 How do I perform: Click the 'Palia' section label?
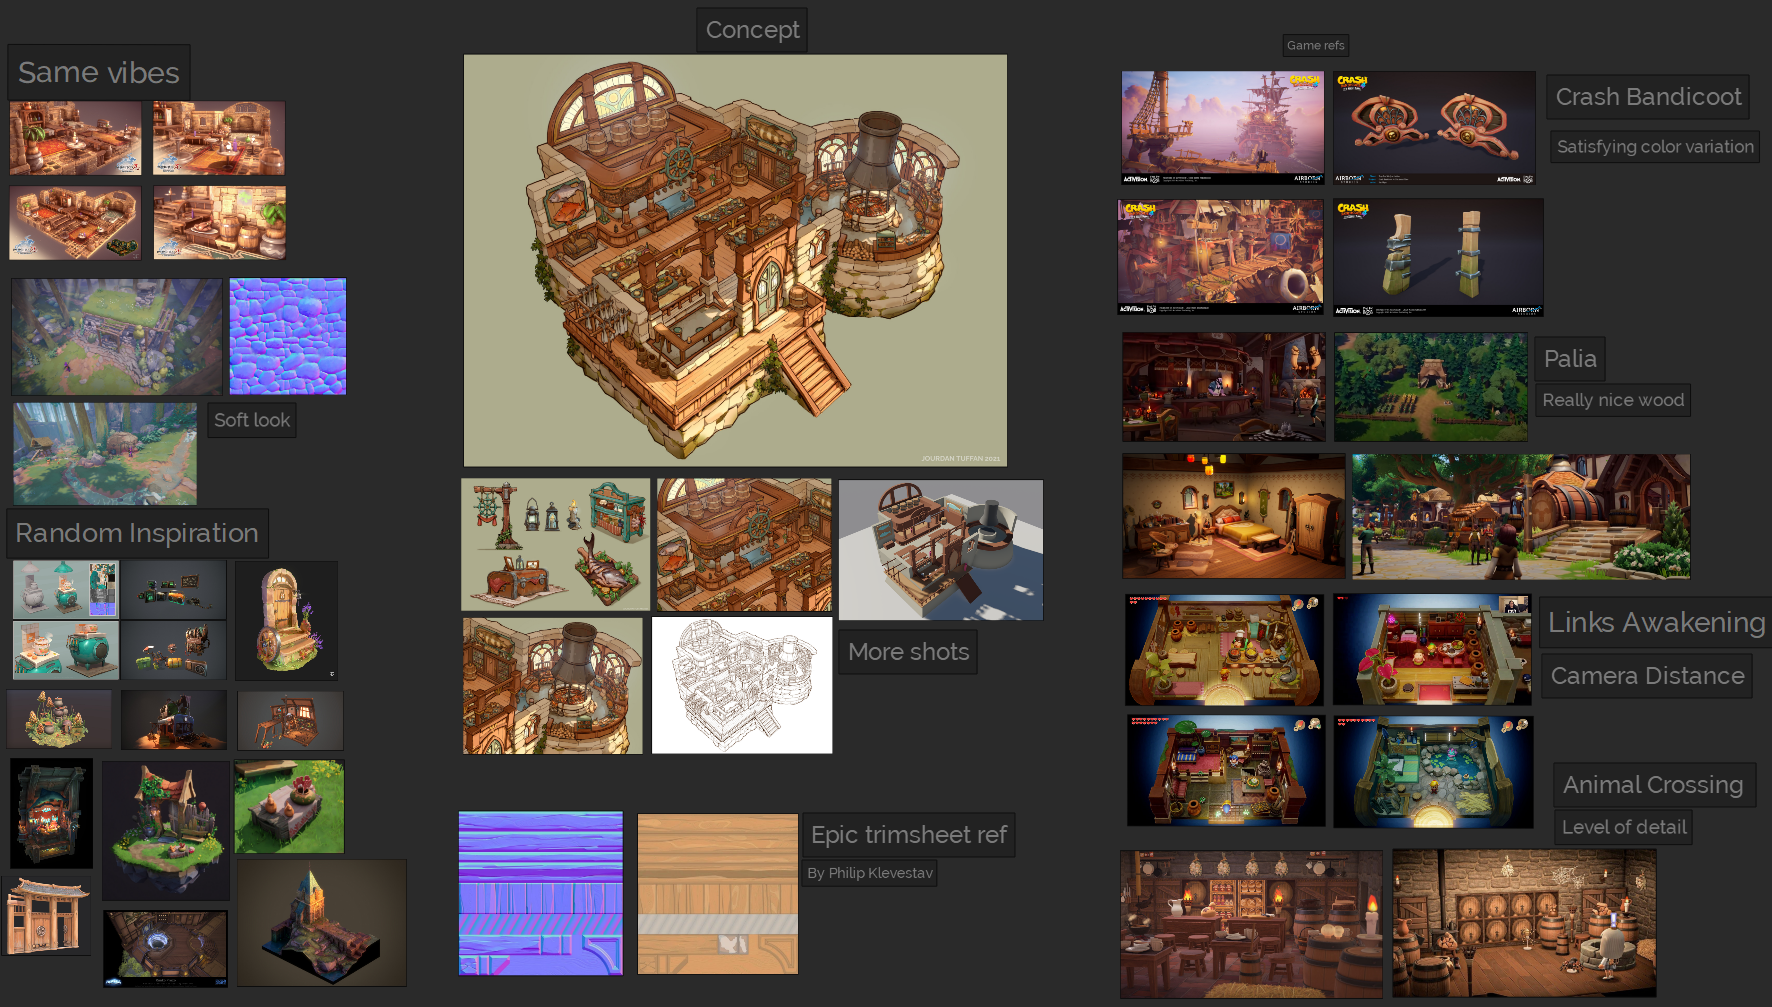[x=1570, y=358]
